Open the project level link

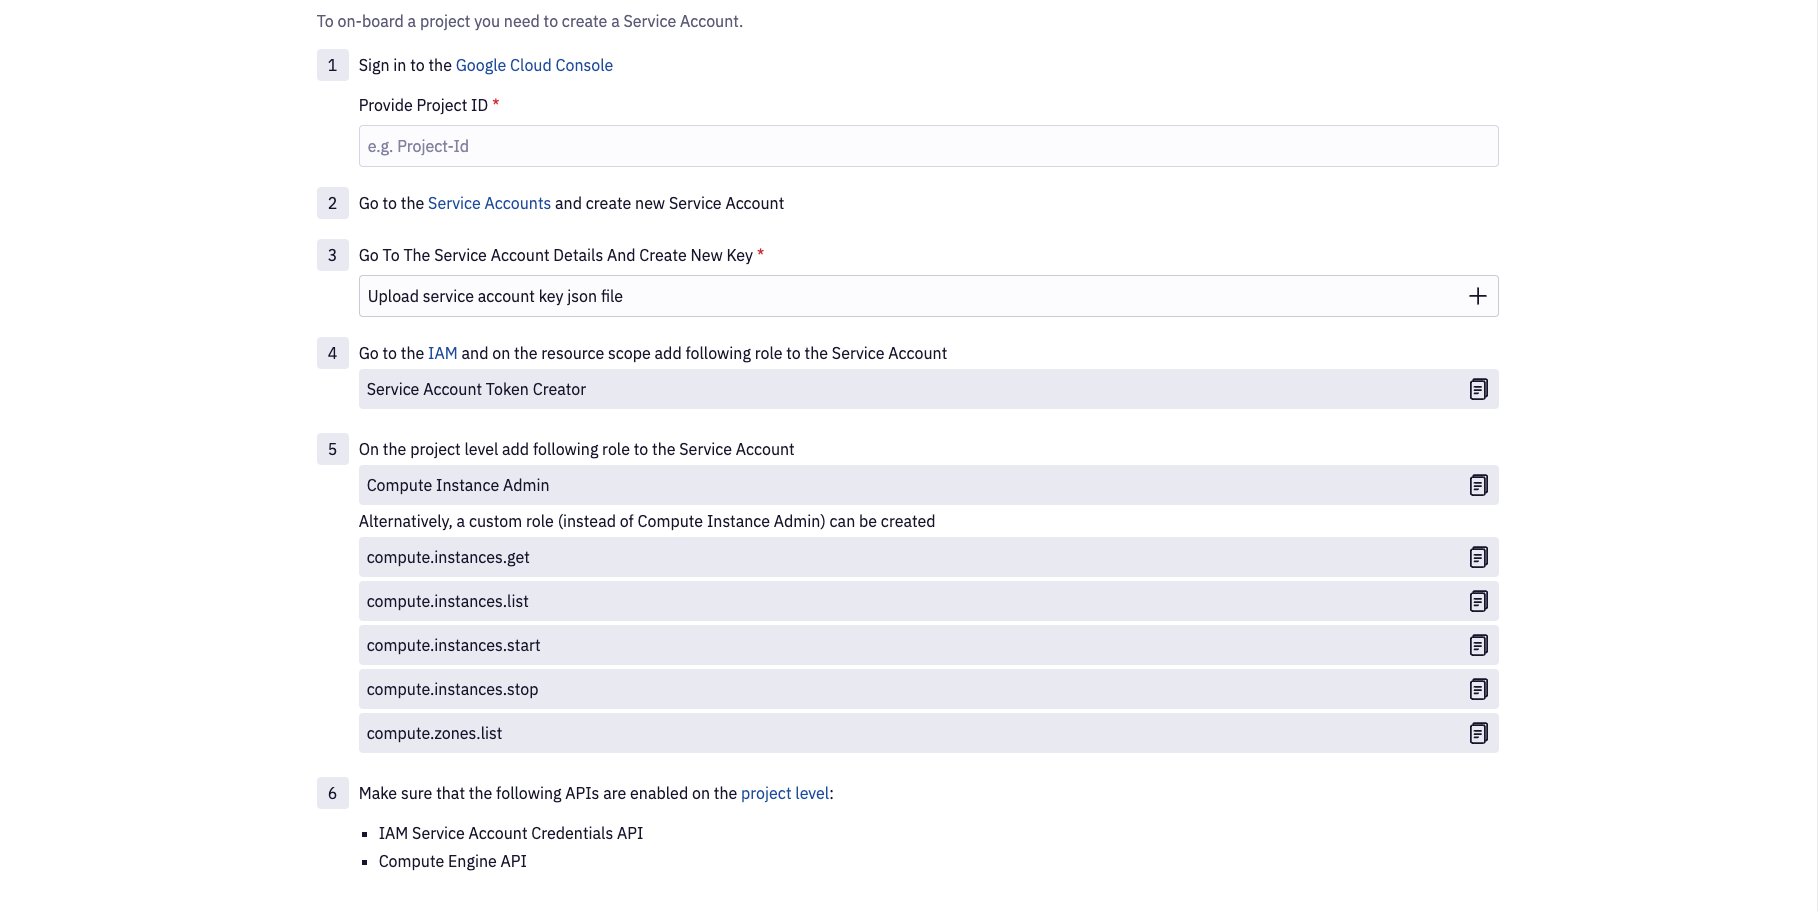tap(785, 793)
